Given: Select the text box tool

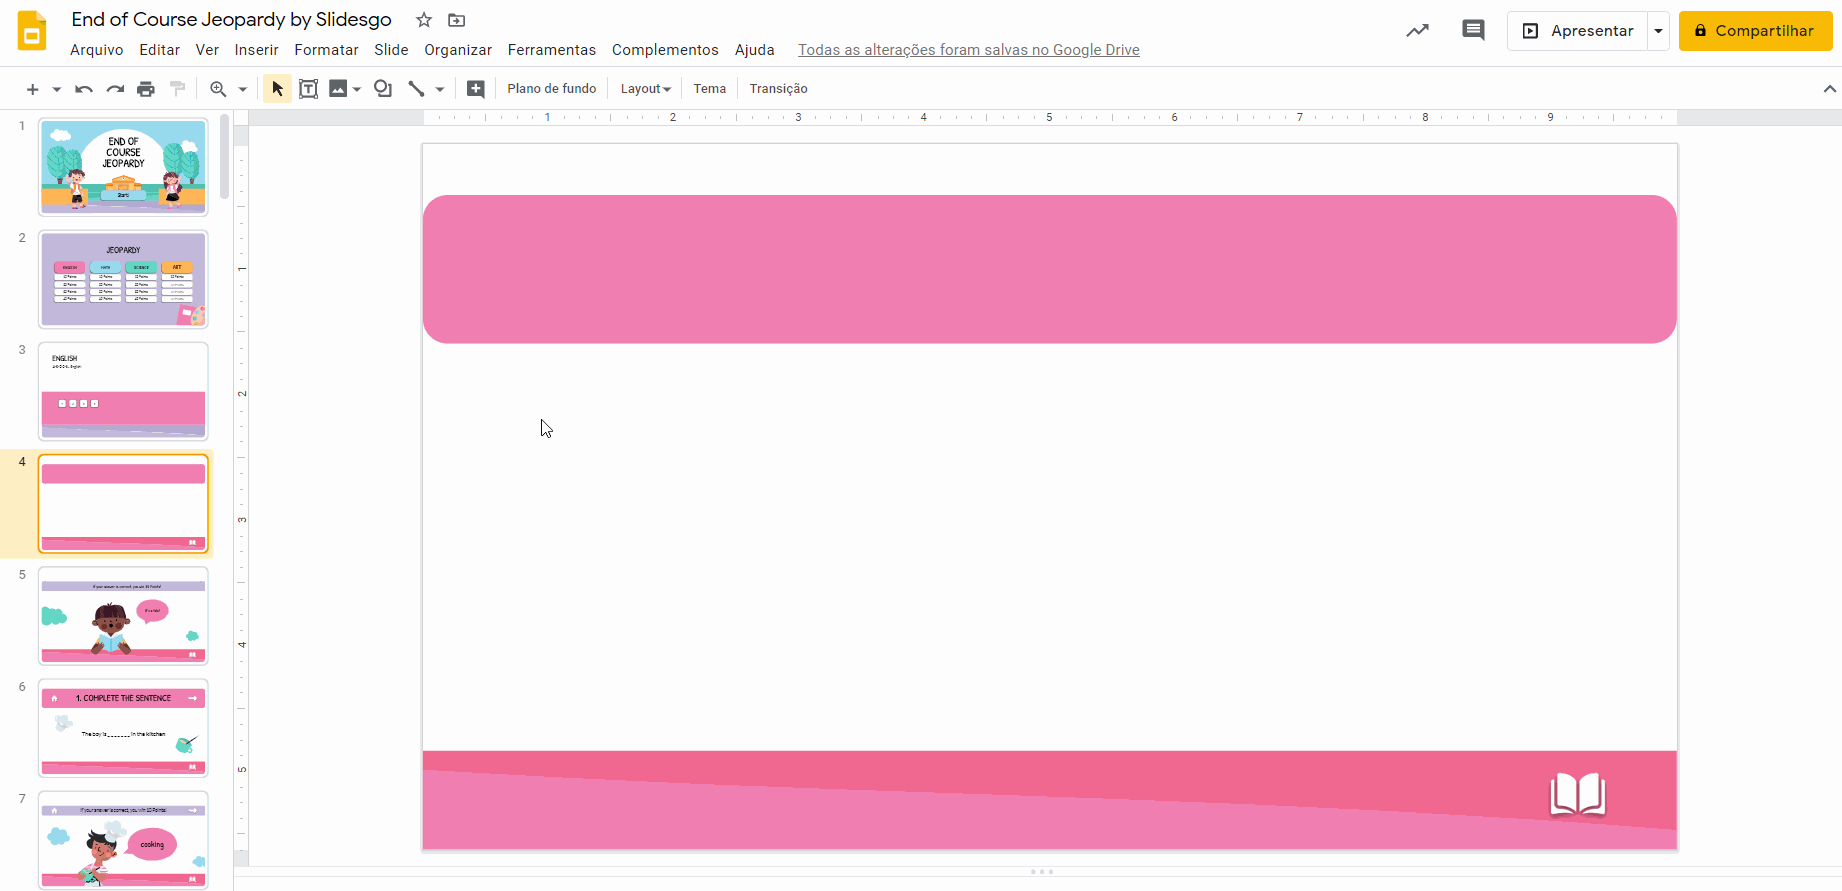Looking at the screenshot, I should pos(308,89).
